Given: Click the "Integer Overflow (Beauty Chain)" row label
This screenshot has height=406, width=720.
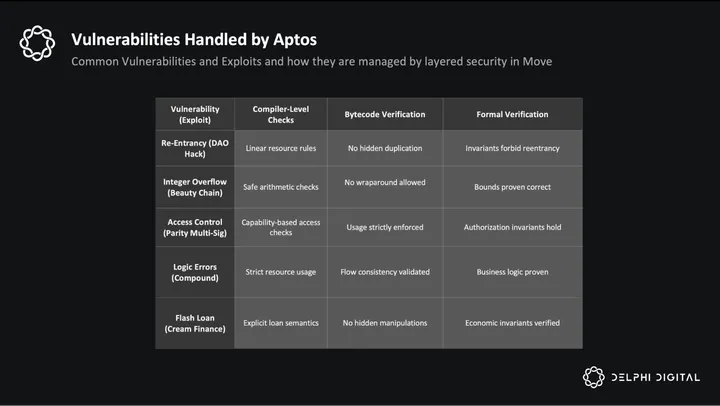Looking at the screenshot, I should pos(195,187).
